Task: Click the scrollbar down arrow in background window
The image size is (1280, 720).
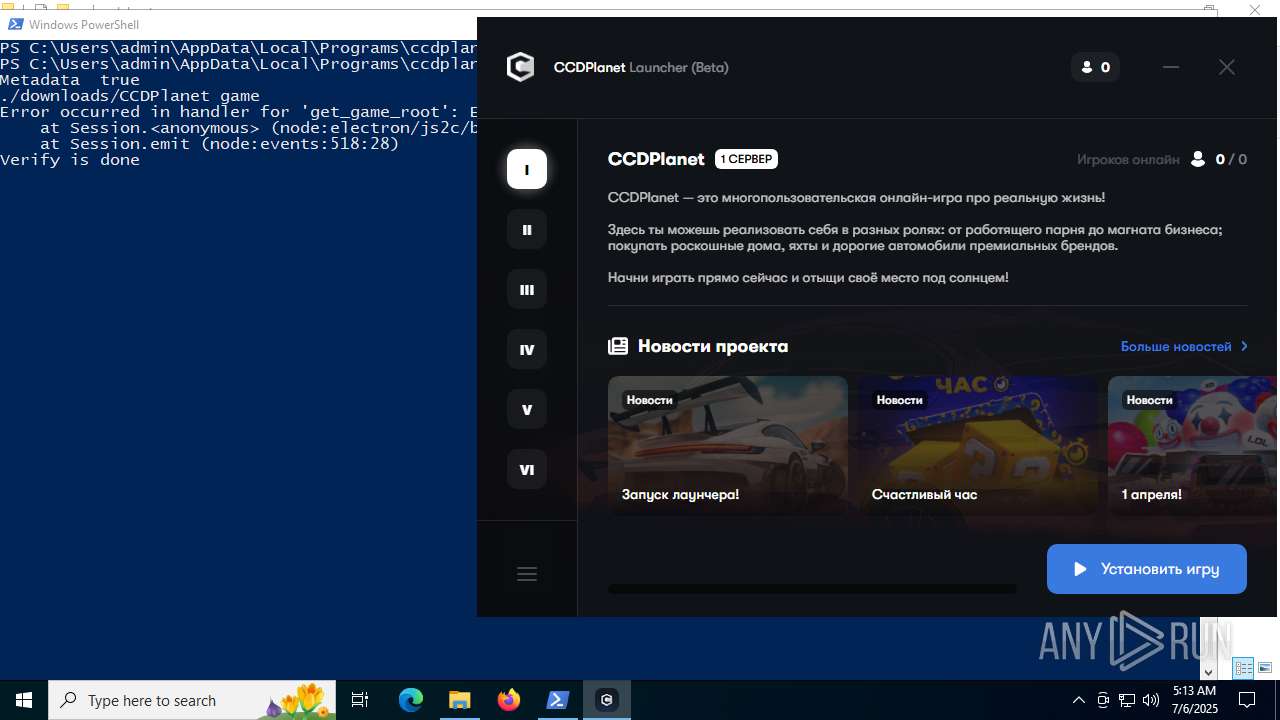Action: coord(1208,672)
